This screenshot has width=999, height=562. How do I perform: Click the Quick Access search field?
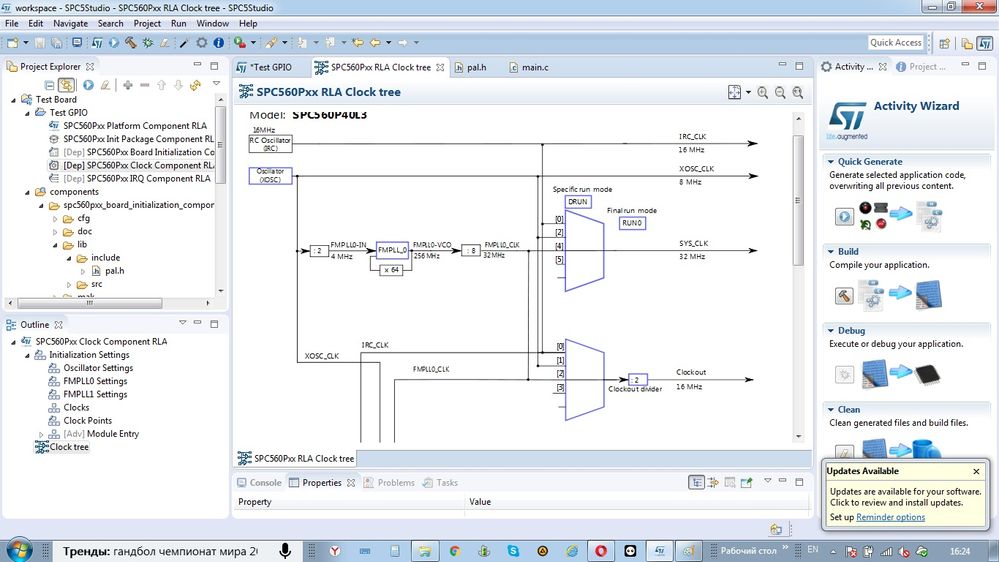click(895, 43)
